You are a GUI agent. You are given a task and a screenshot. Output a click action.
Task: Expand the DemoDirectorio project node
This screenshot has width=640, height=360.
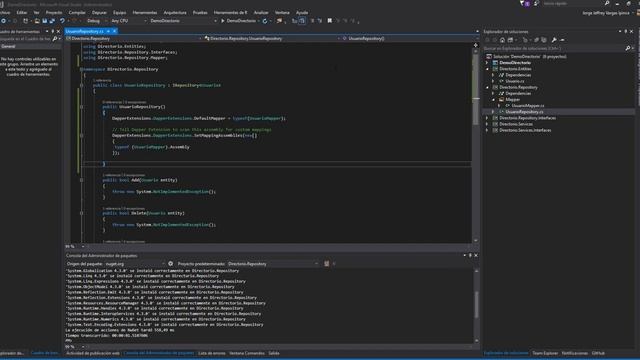pos(487,63)
